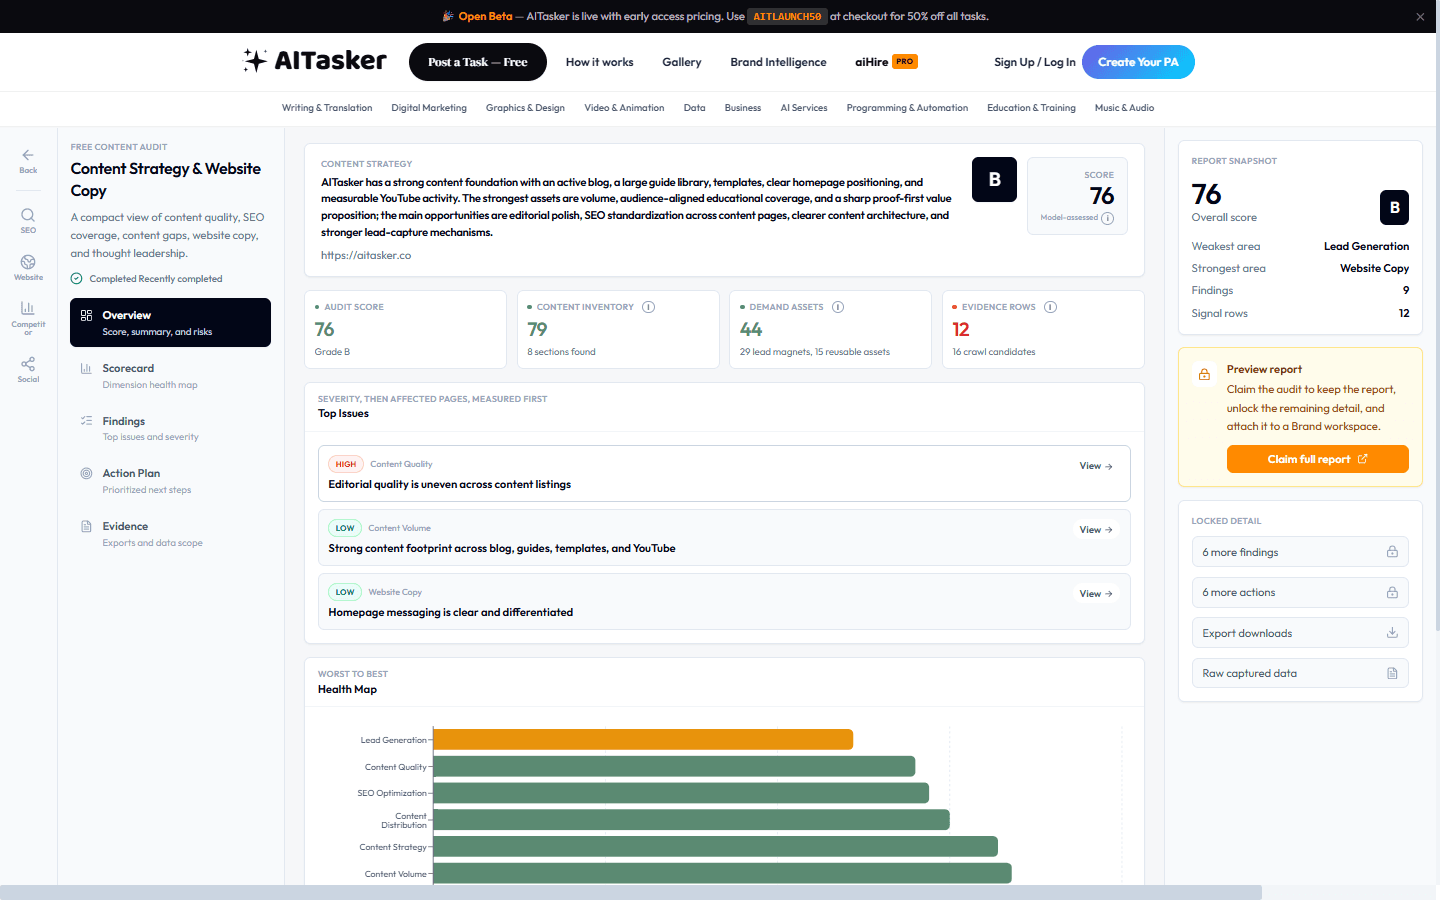This screenshot has width=1440, height=900.
Task: Click the Content Quality health bar
Action: click(674, 766)
